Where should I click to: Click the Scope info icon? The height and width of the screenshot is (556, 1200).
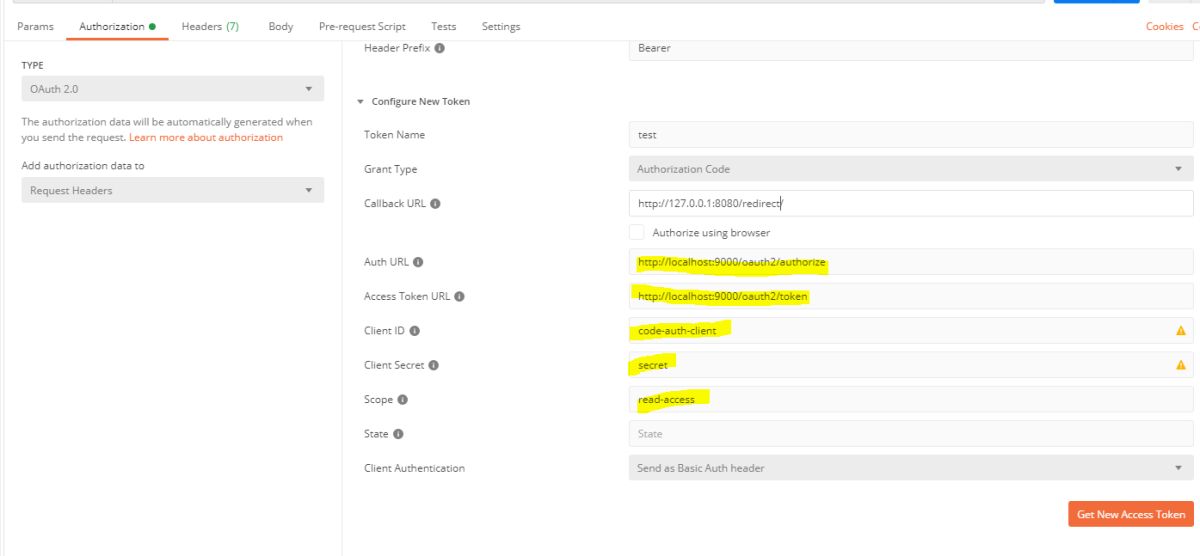click(402, 400)
